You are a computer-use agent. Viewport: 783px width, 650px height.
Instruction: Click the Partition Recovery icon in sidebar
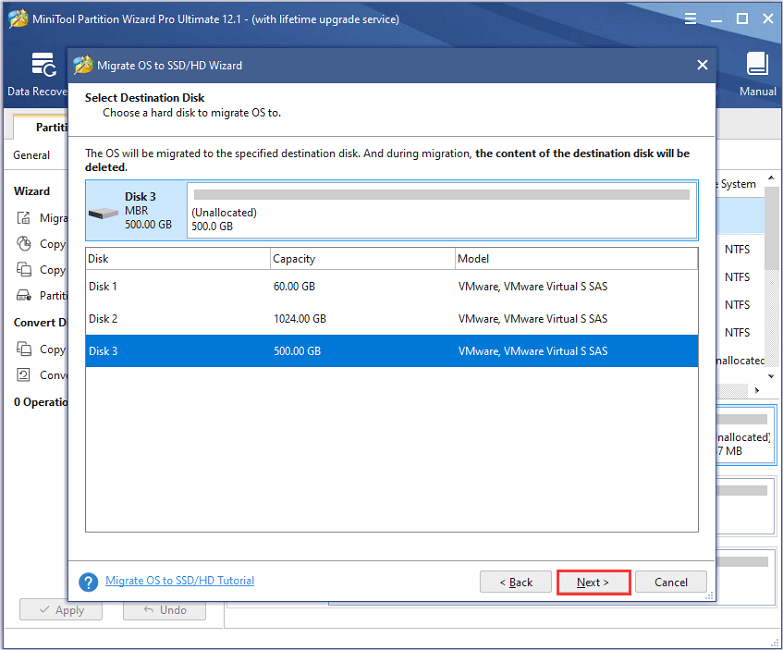23,295
